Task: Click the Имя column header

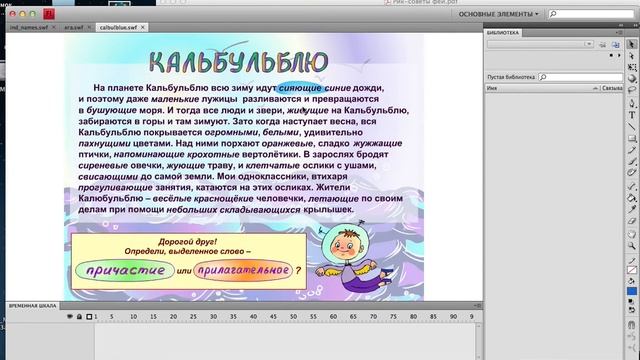Action: pyautogui.click(x=542, y=88)
